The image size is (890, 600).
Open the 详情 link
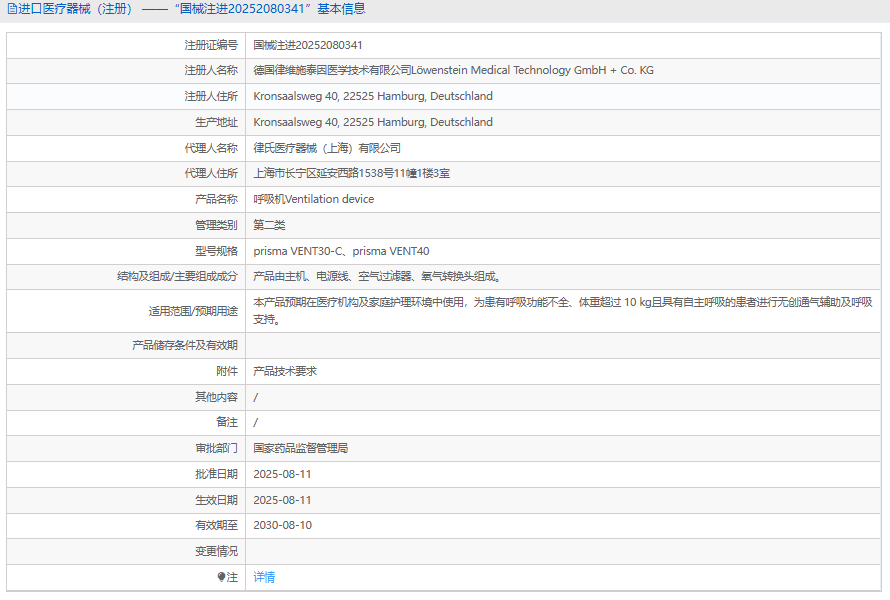[264, 577]
